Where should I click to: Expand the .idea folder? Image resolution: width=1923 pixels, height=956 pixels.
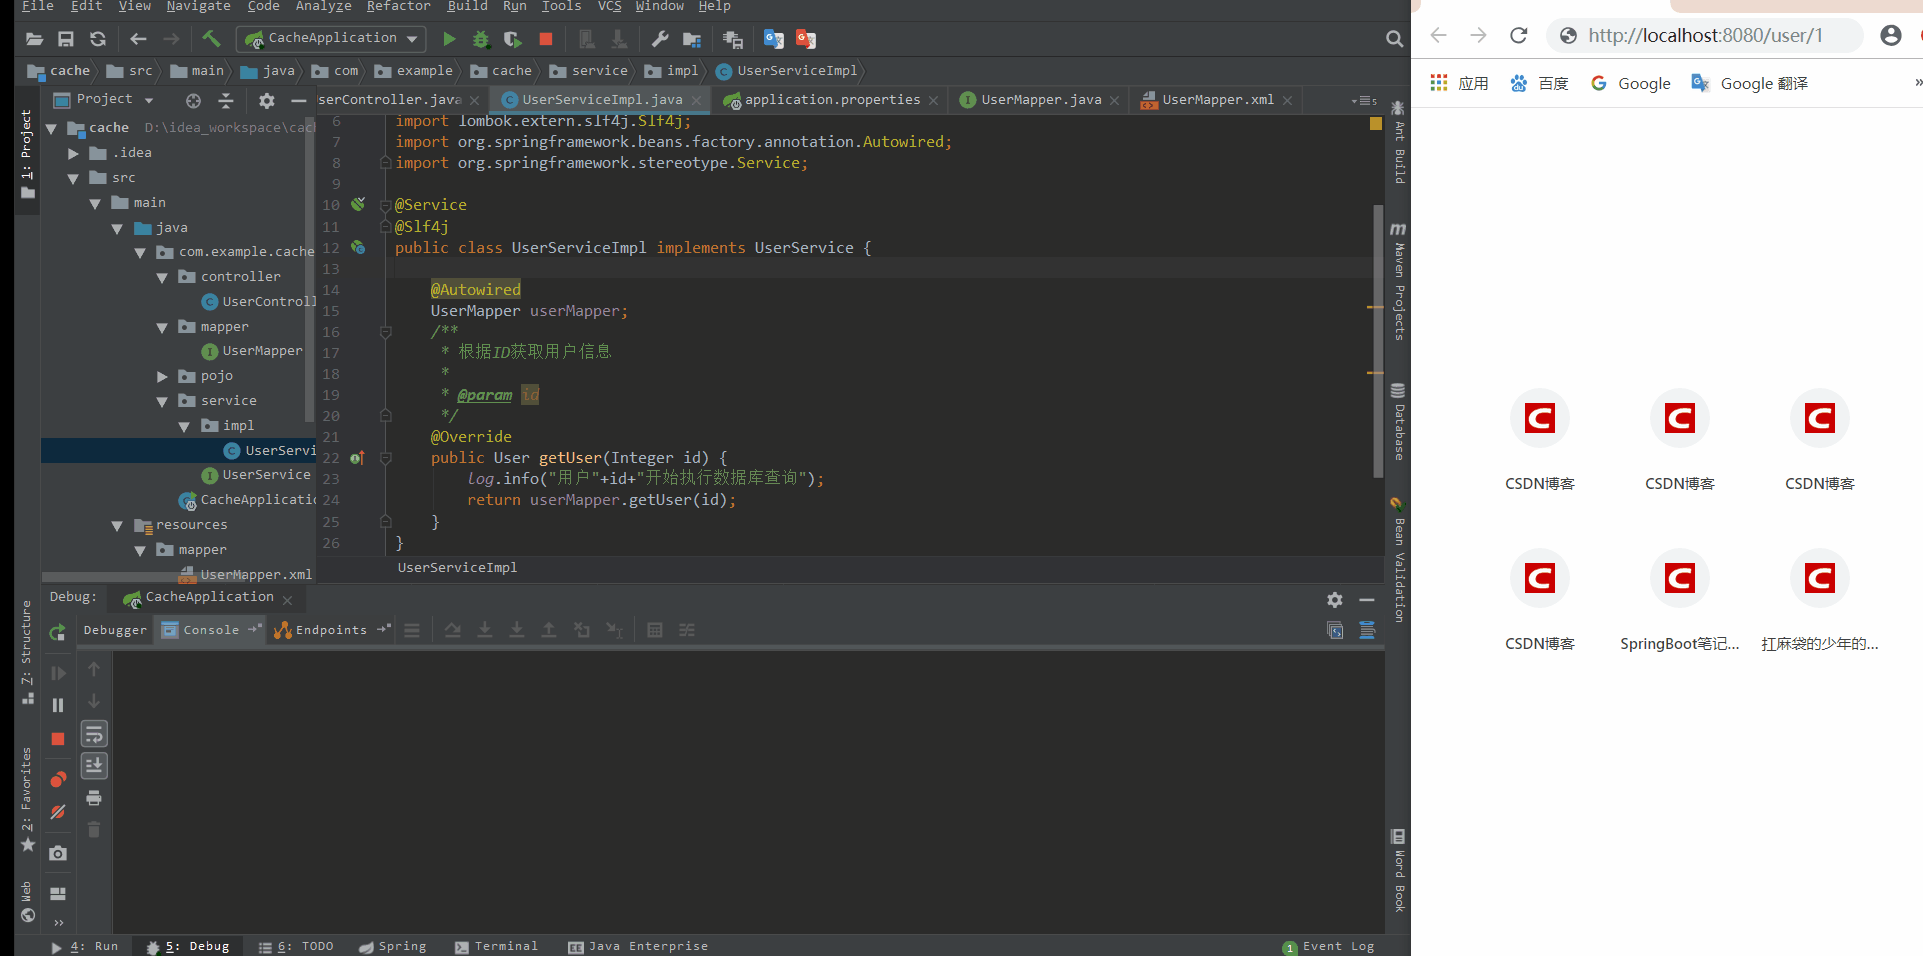coord(73,153)
